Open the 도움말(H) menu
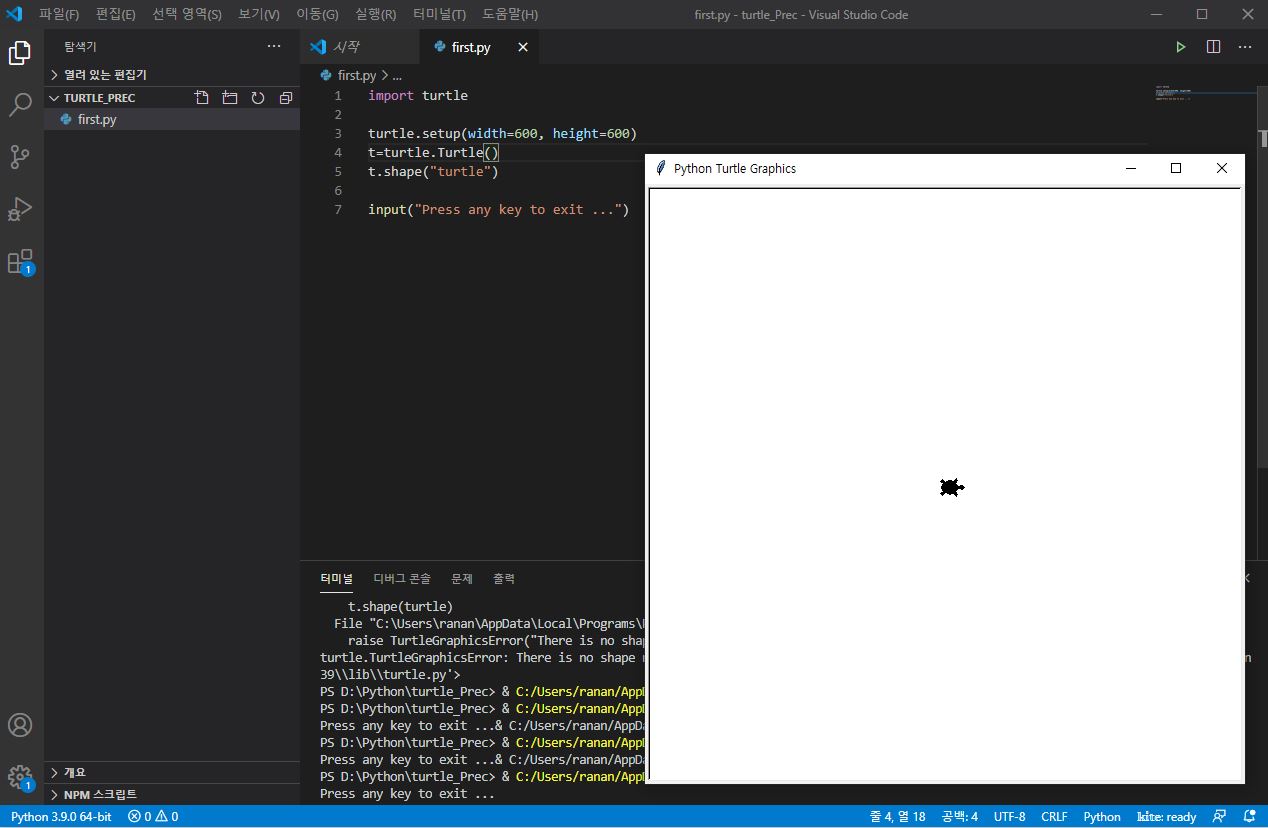The image size is (1268, 828). [x=510, y=14]
